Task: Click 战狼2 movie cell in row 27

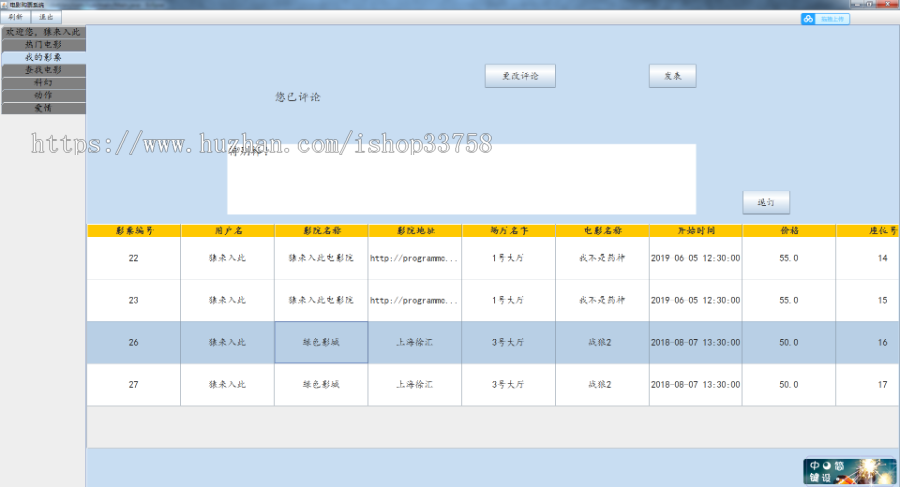Action: pyautogui.click(x=602, y=385)
